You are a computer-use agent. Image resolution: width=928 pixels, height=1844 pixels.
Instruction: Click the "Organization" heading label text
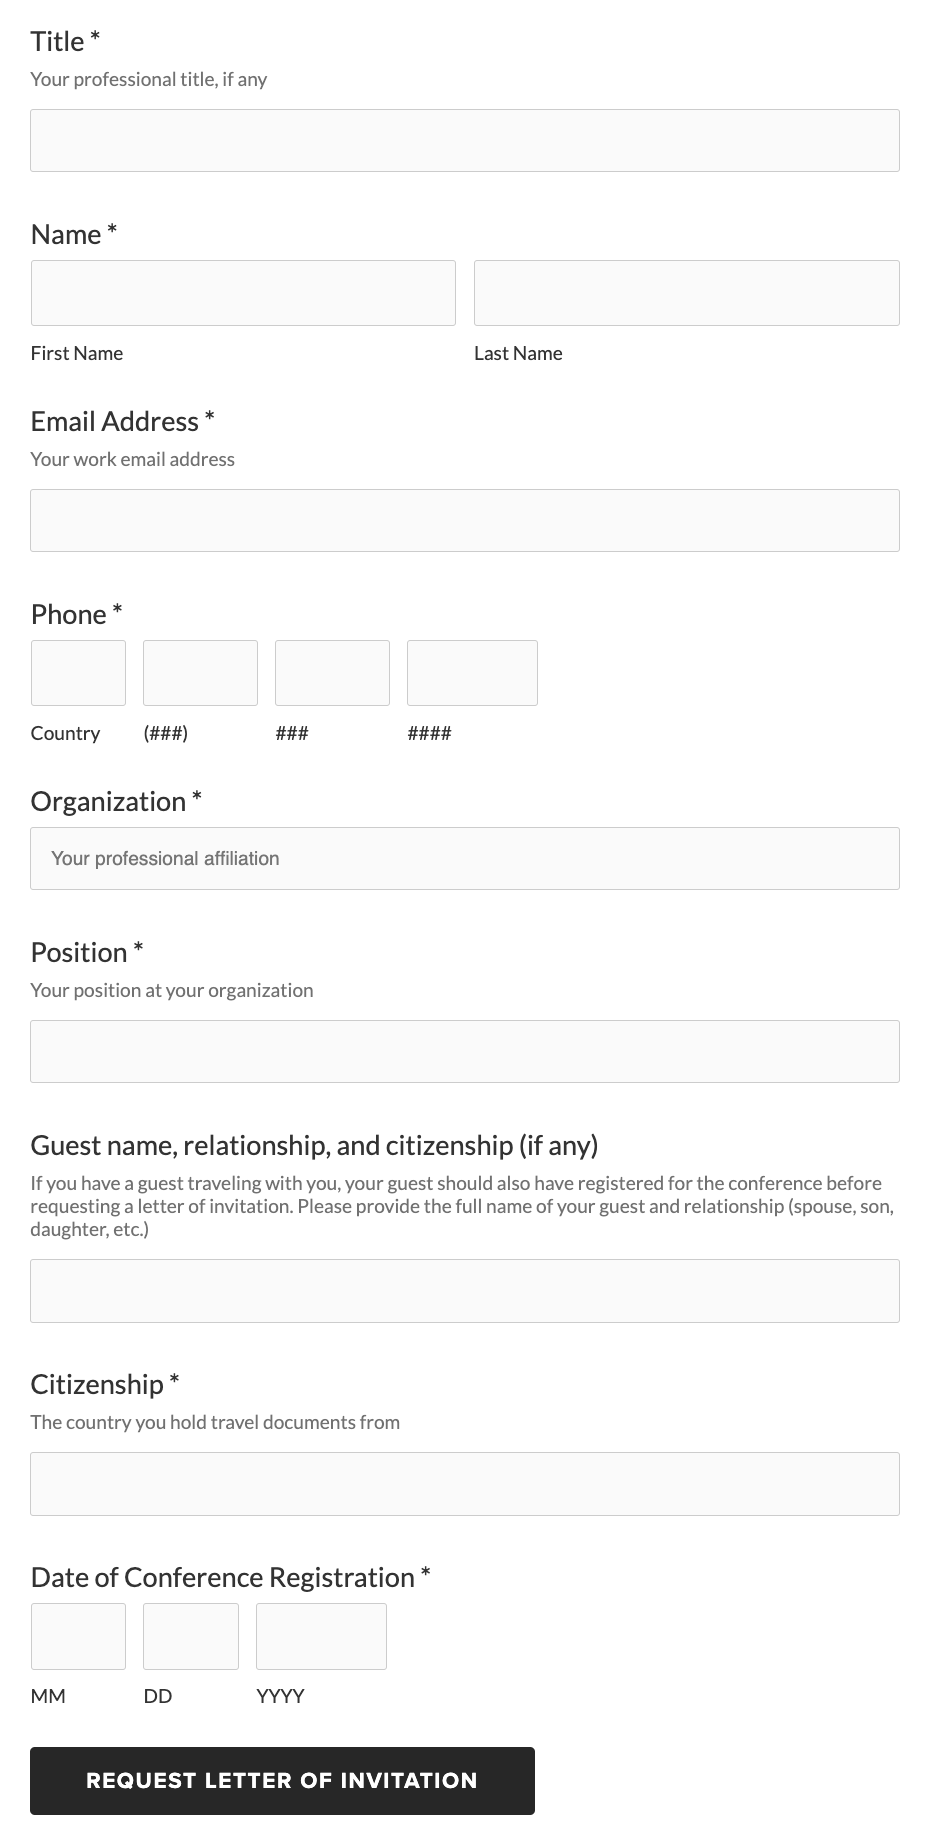point(108,802)
